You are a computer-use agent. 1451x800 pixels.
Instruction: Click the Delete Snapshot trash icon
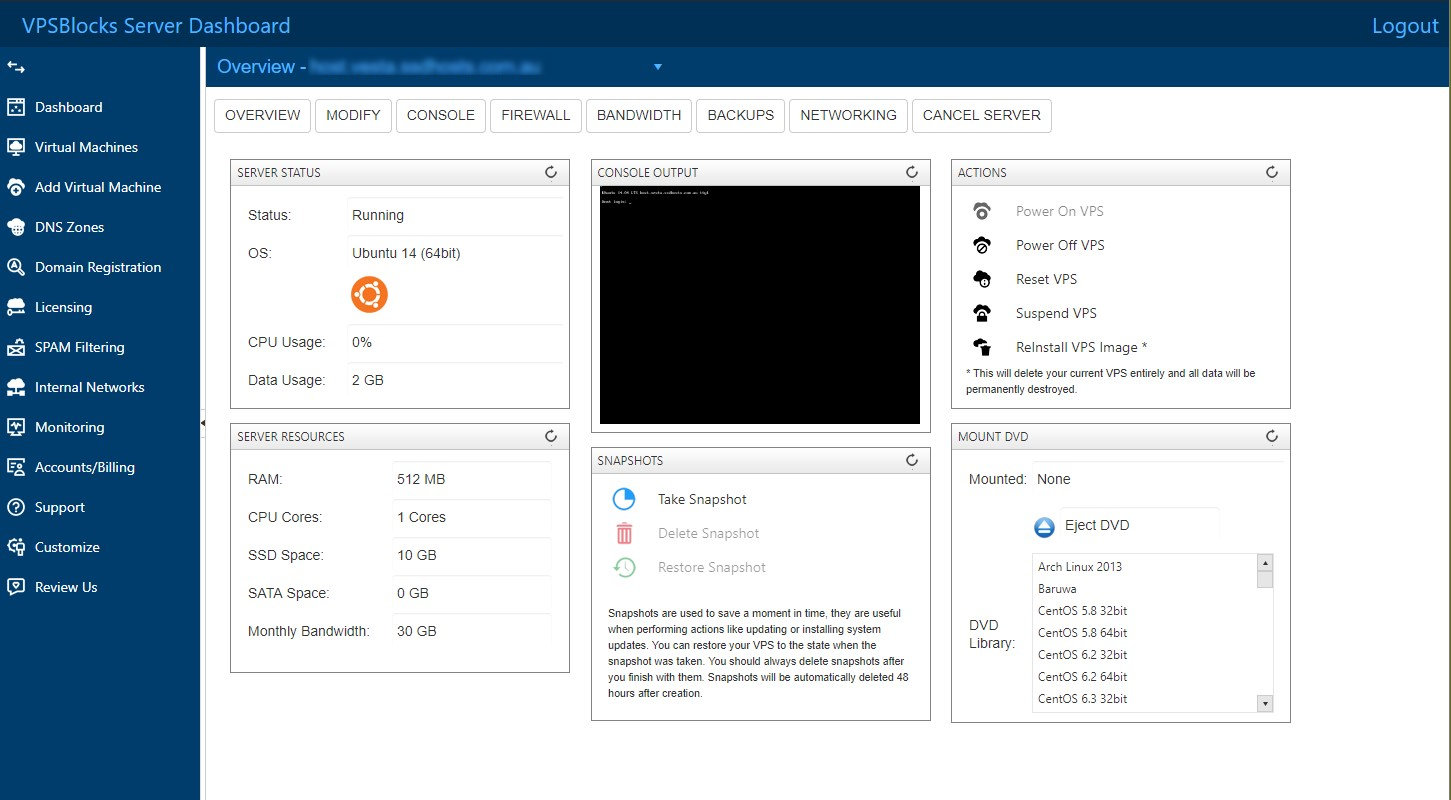tap(624, 533)
